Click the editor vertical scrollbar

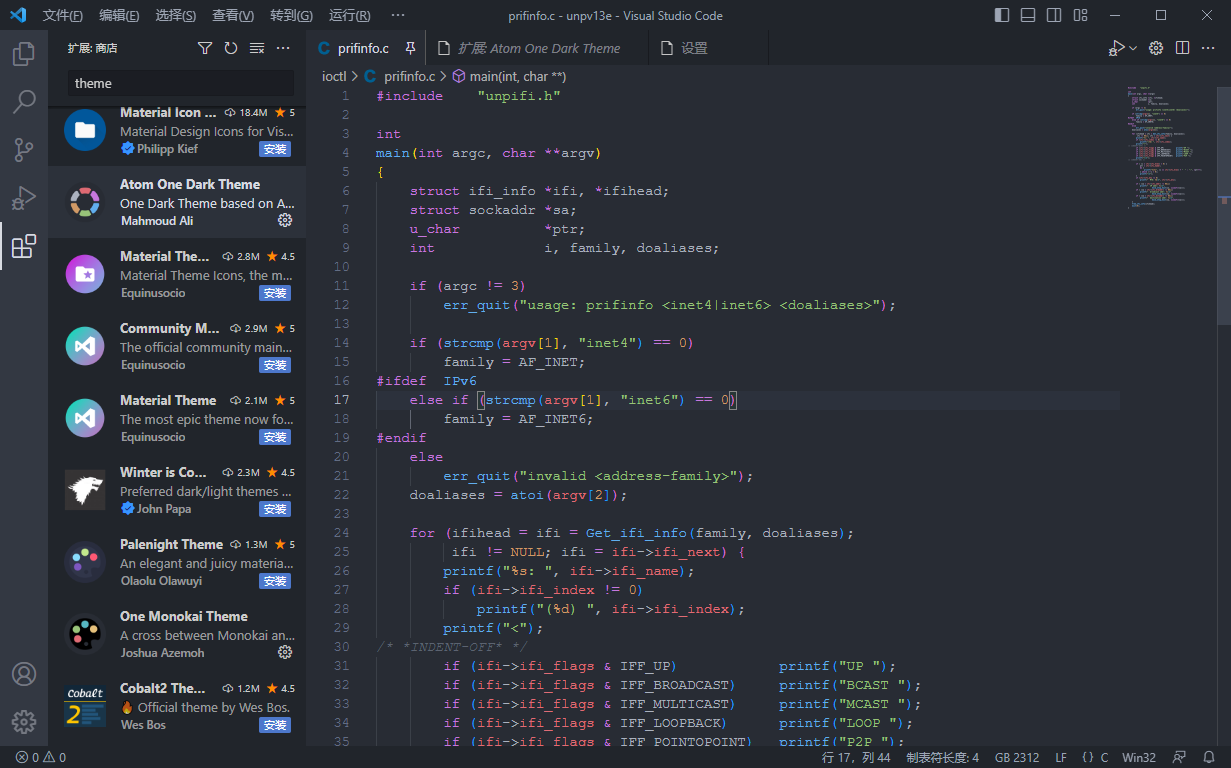click(1224, 205)
